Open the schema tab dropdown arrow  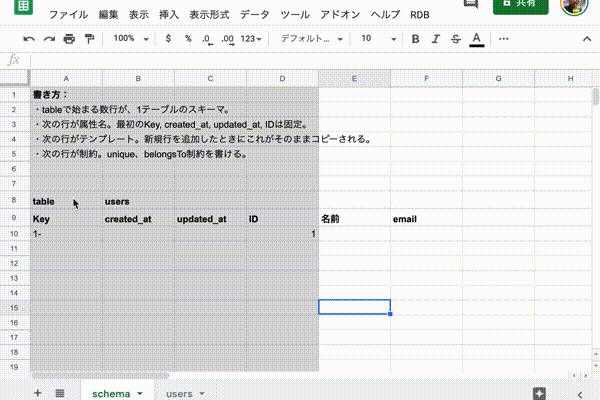point(140,393)
